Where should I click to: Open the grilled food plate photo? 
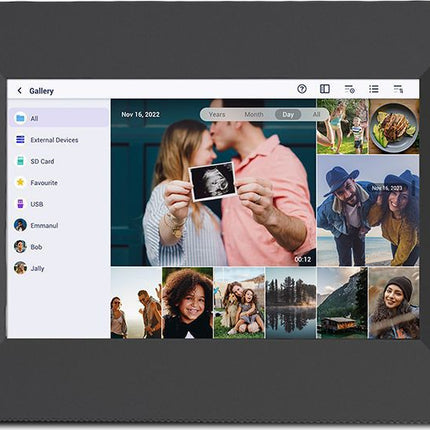pyautogui.click(x=394, y=126)
